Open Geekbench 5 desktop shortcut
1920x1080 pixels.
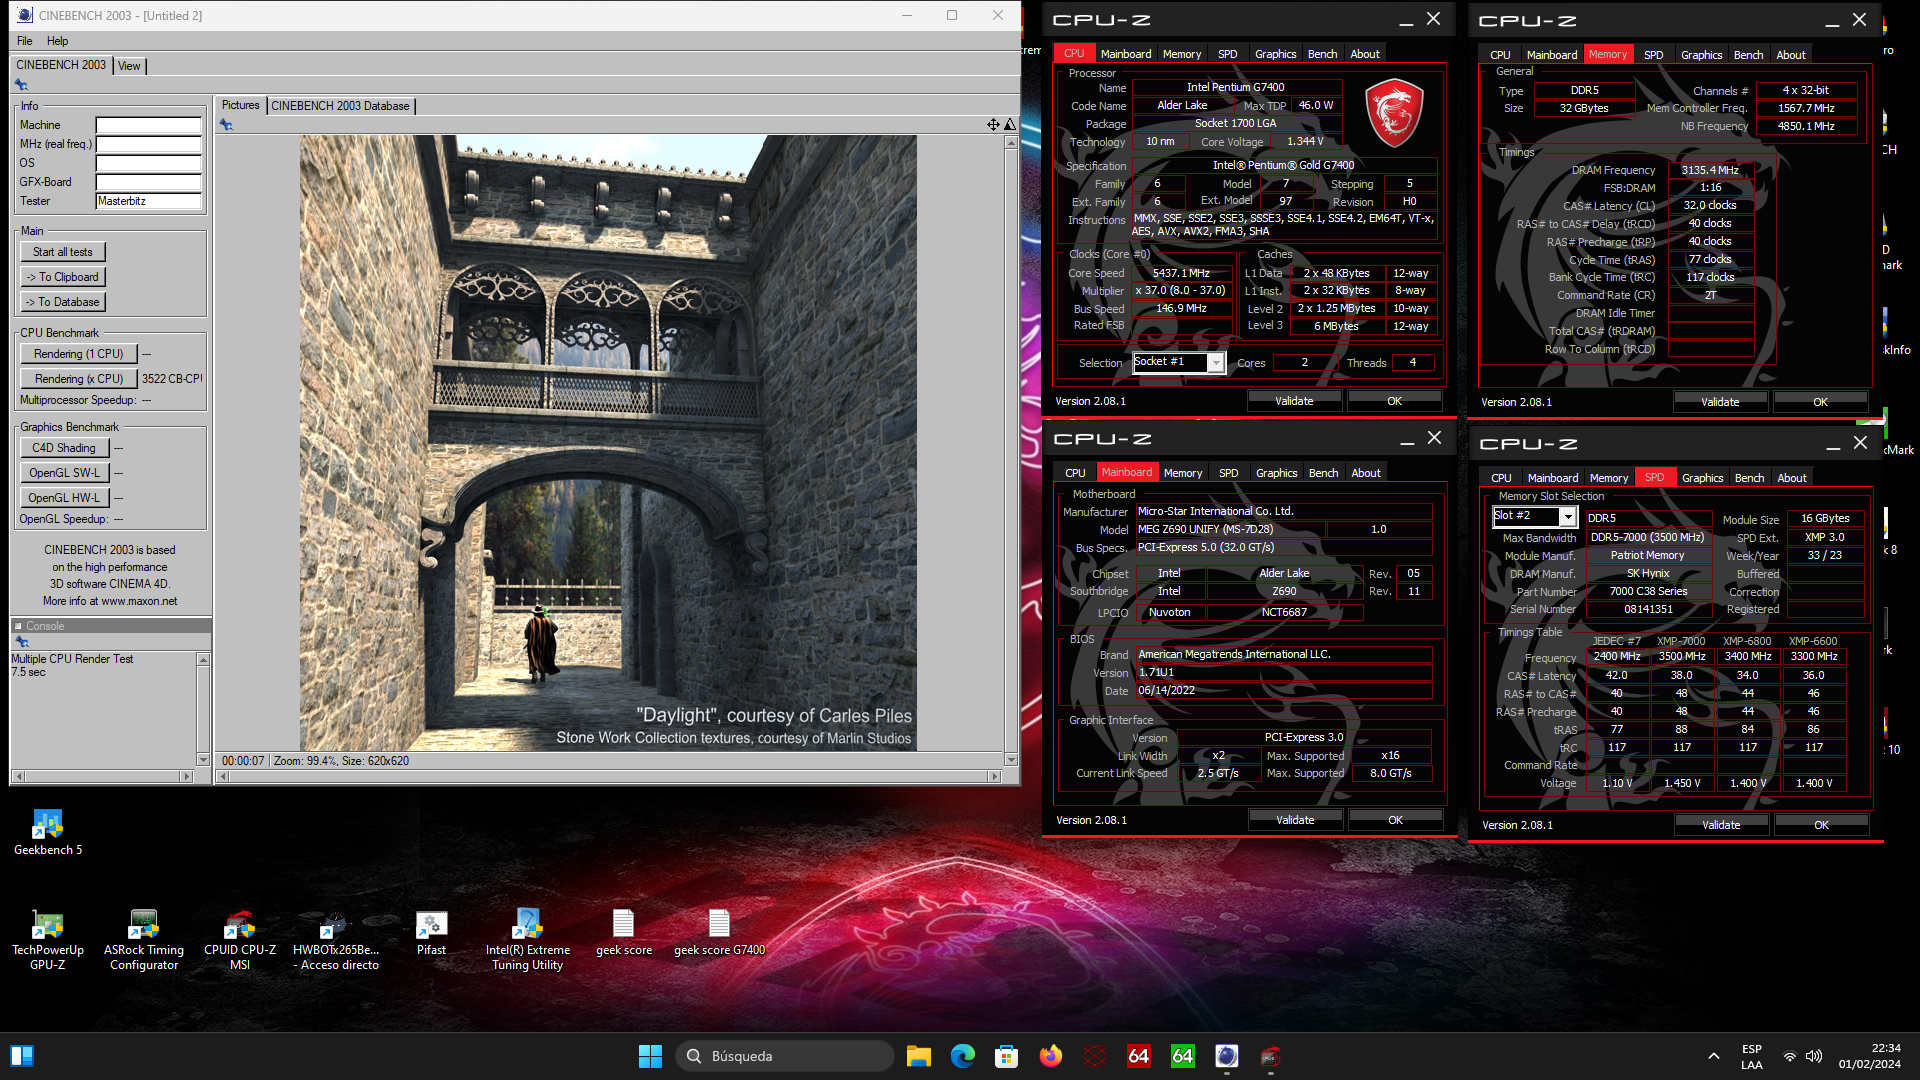pos(47,832)
